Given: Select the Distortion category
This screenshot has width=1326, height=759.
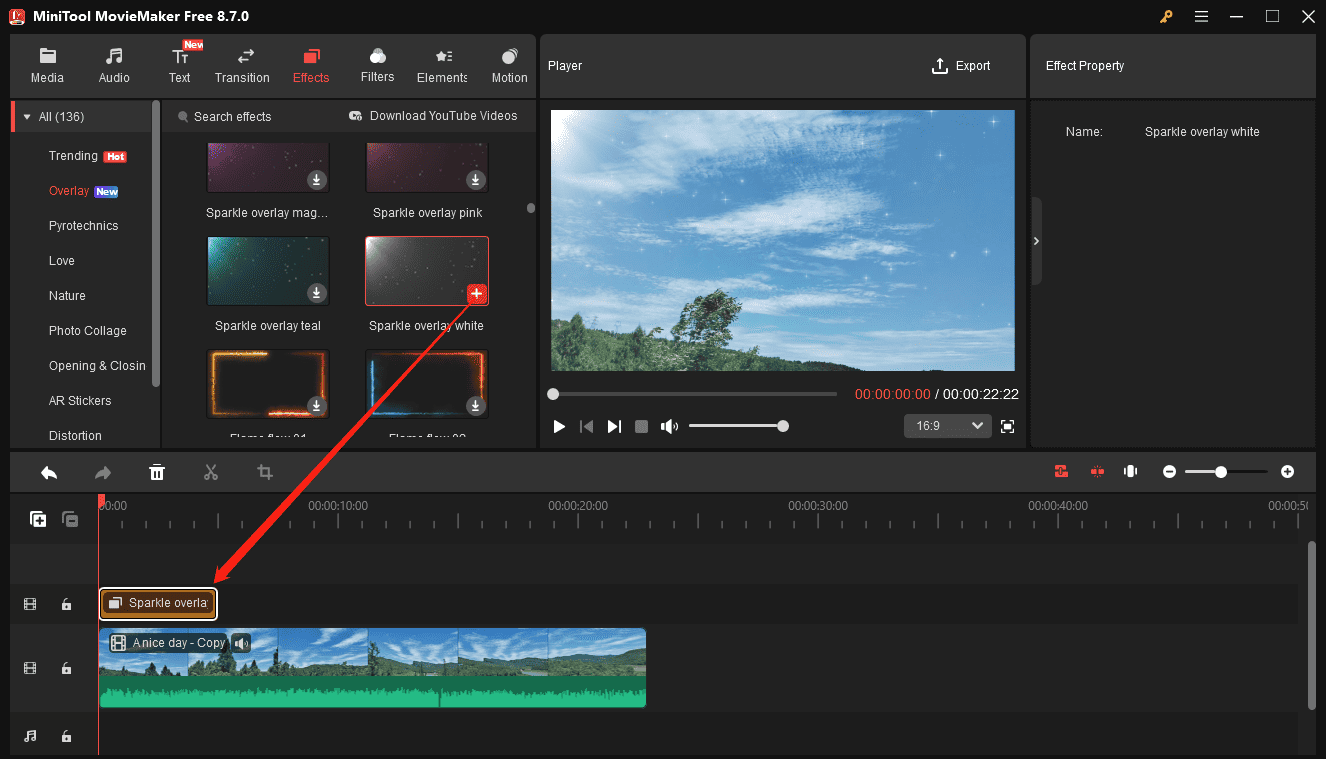Looking at the screenshot, I should pos(75,436).
